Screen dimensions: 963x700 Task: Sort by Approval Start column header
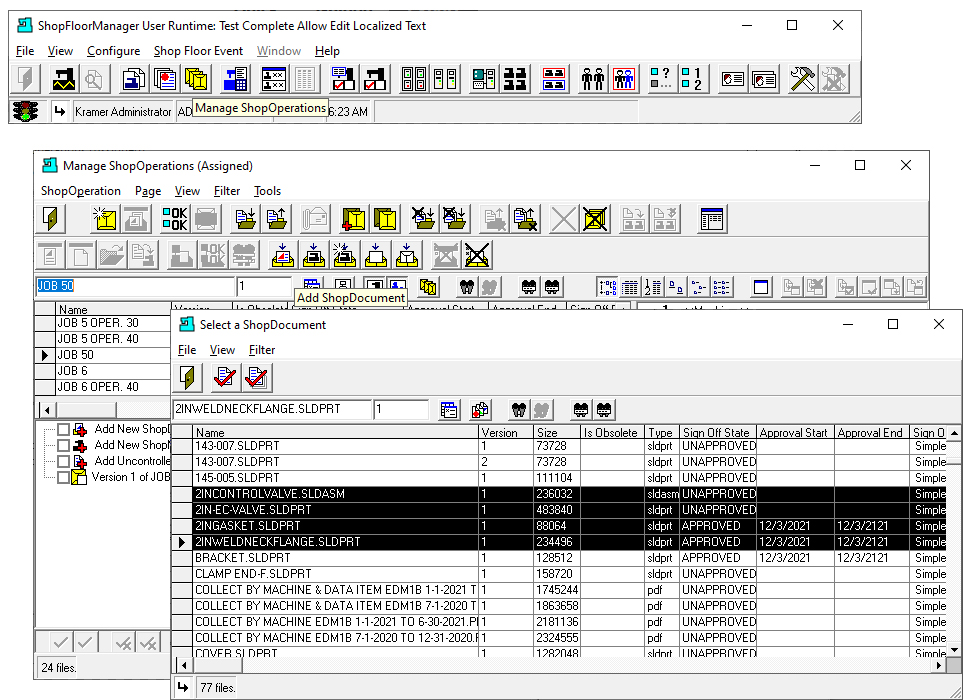click(795, 432)
